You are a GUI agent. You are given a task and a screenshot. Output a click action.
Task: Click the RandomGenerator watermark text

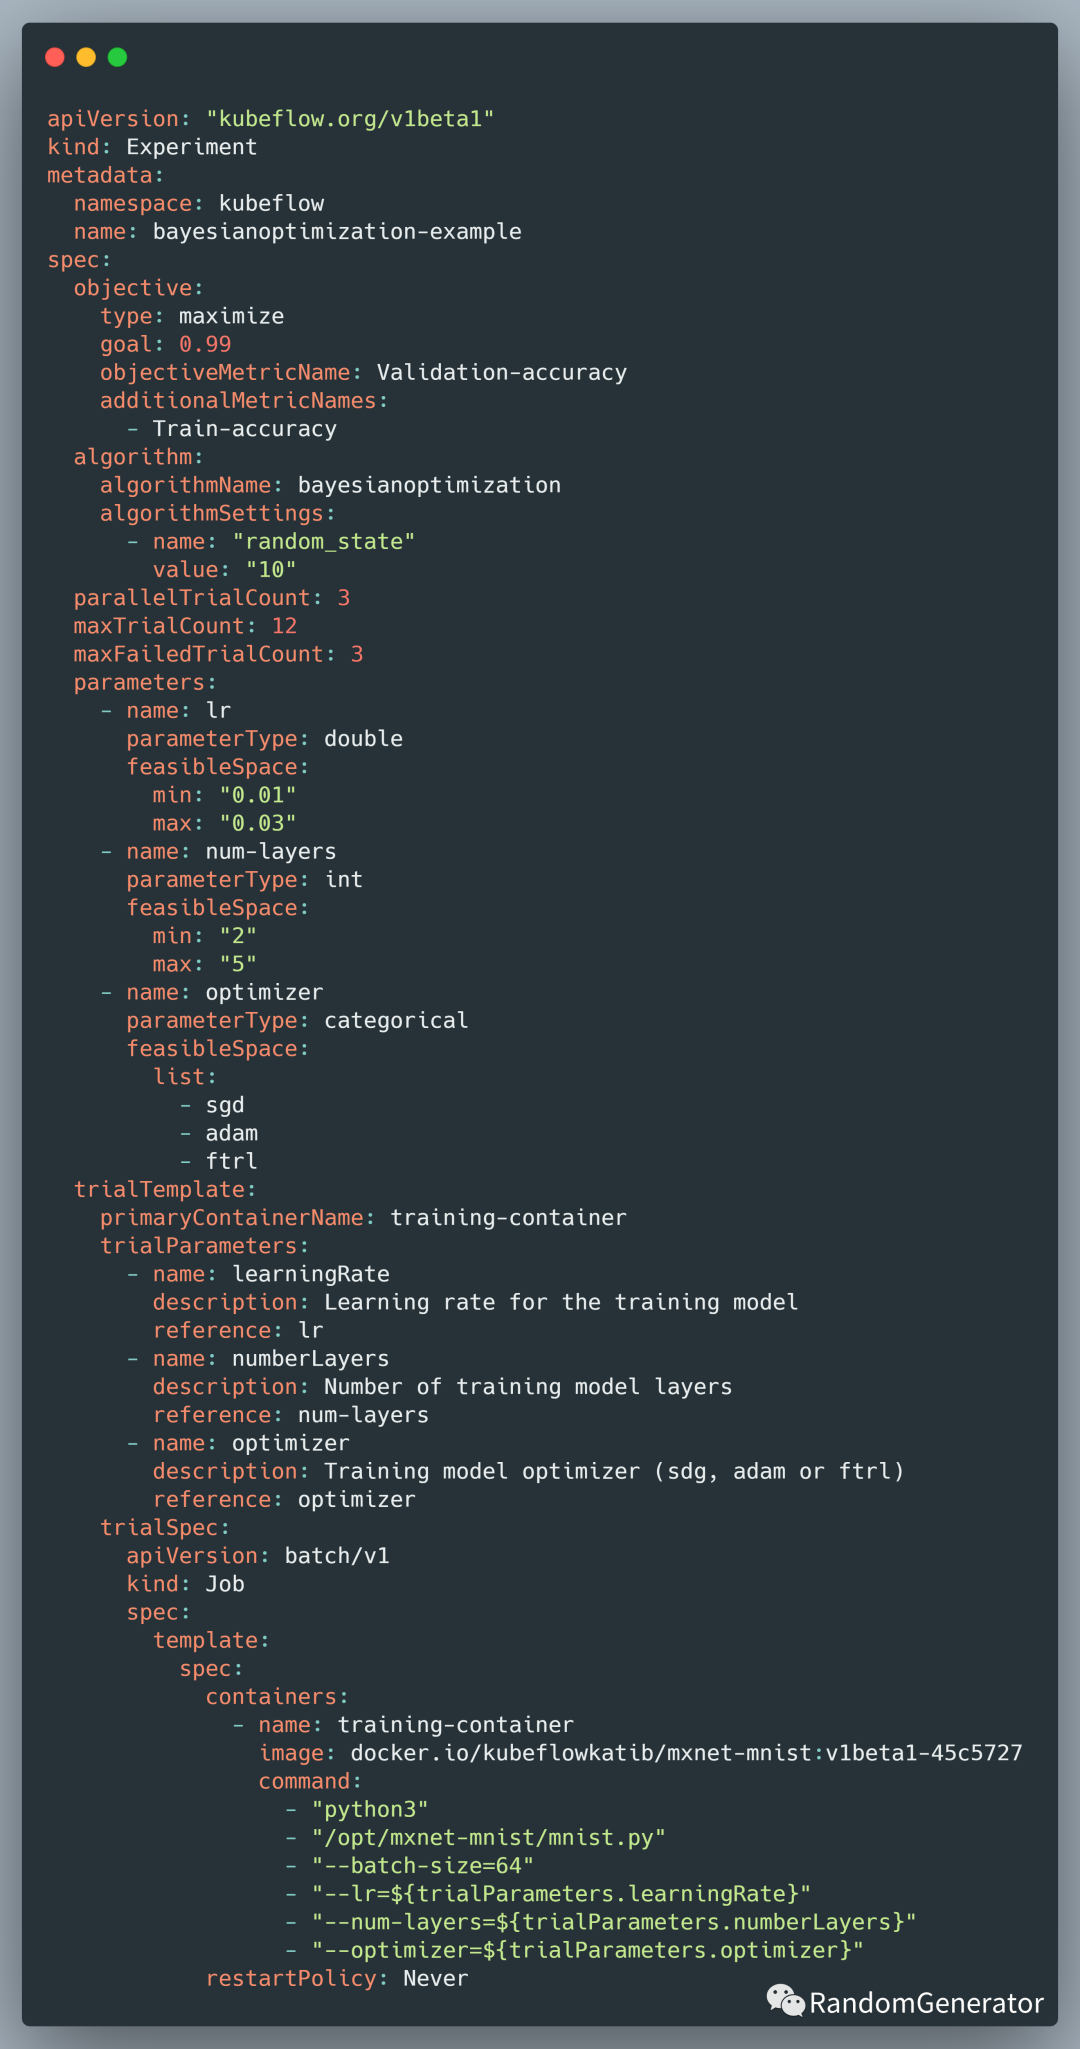click(926, 2003)
